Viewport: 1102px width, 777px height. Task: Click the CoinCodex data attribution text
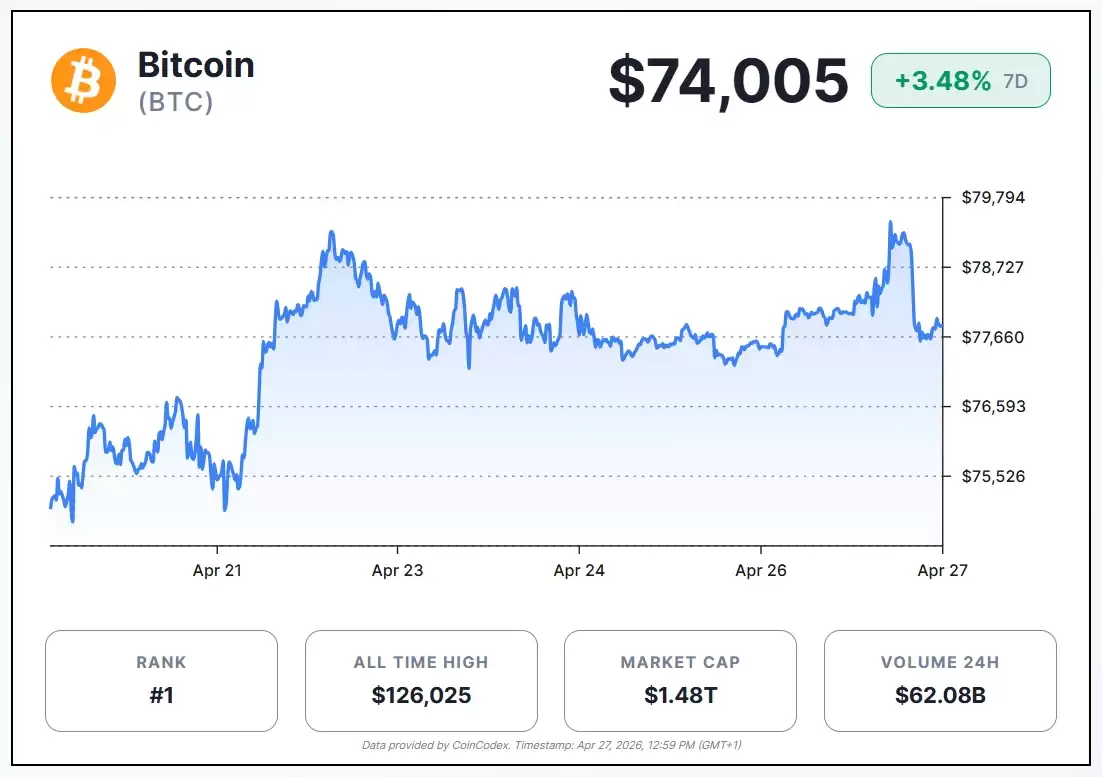pyautogui.click(x=551, y=745)
